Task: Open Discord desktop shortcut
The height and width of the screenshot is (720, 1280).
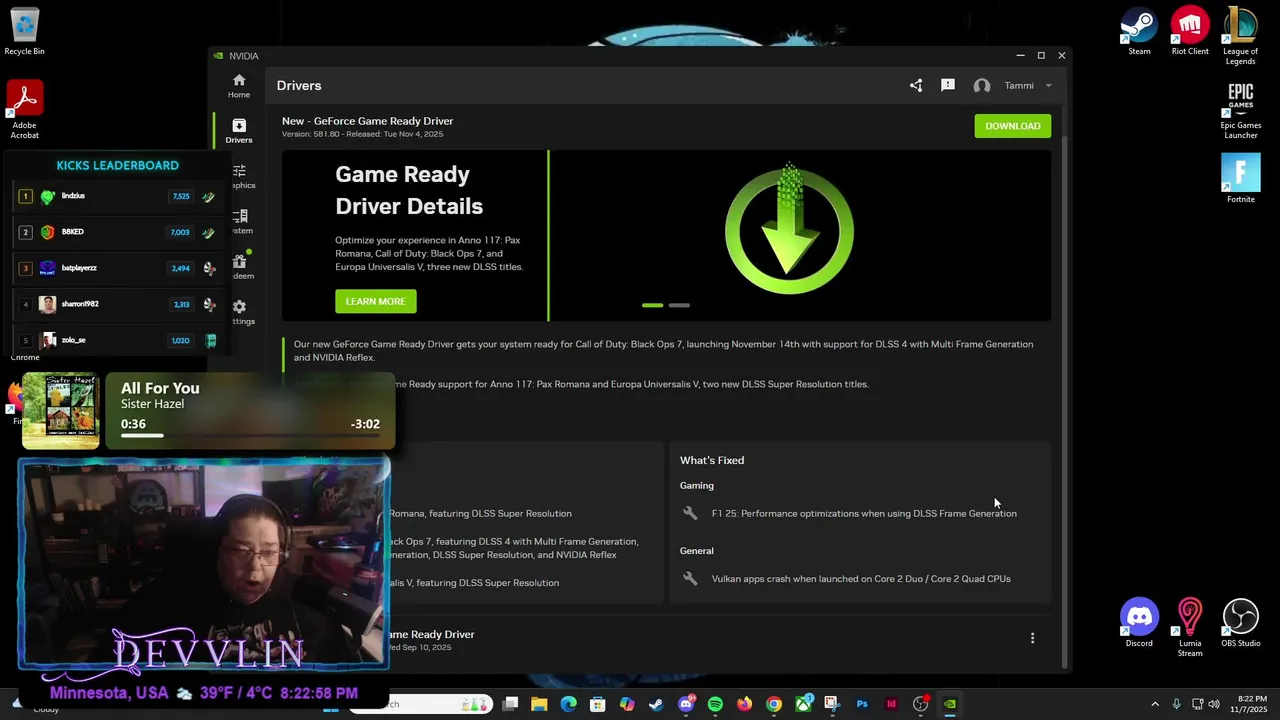Action: tap(1139, 622)
